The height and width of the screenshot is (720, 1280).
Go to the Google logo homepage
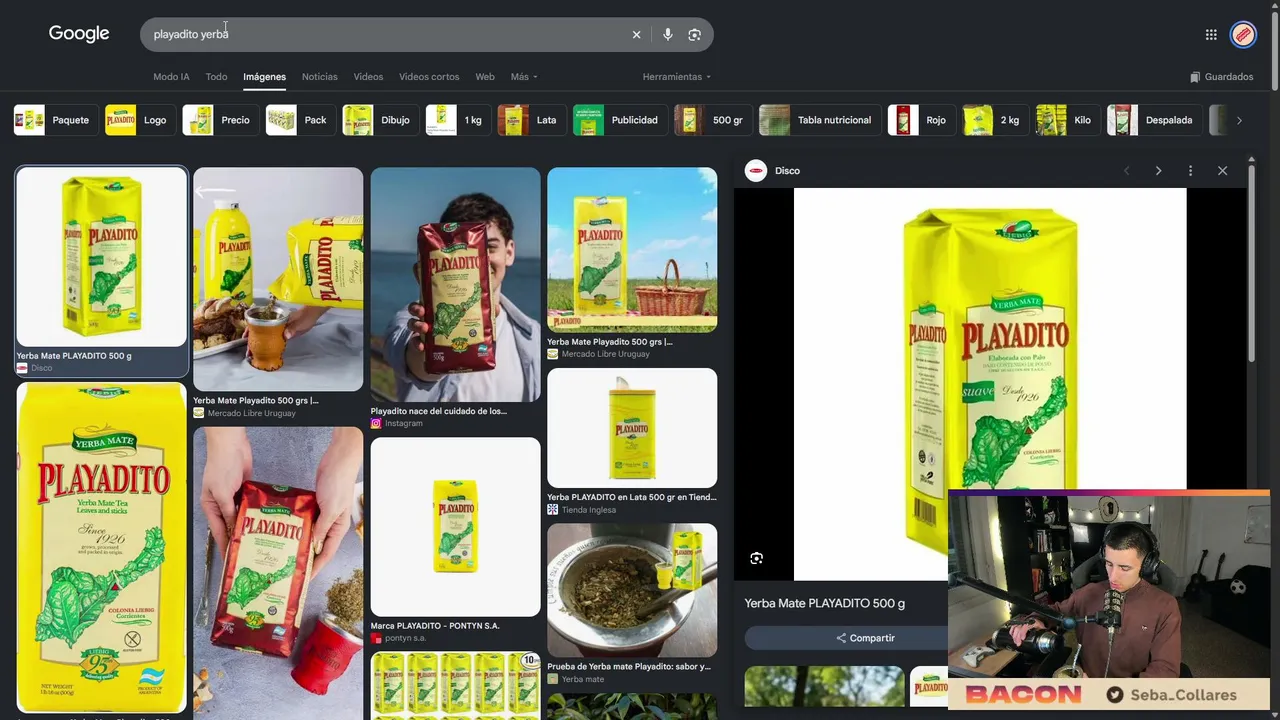coord(79,34)
